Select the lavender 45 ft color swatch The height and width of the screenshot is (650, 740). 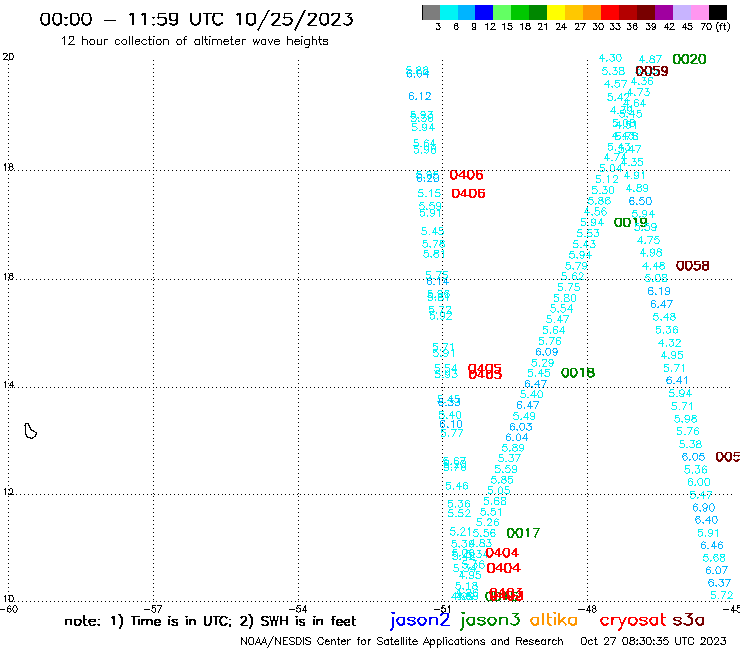[x=681, y=12]
